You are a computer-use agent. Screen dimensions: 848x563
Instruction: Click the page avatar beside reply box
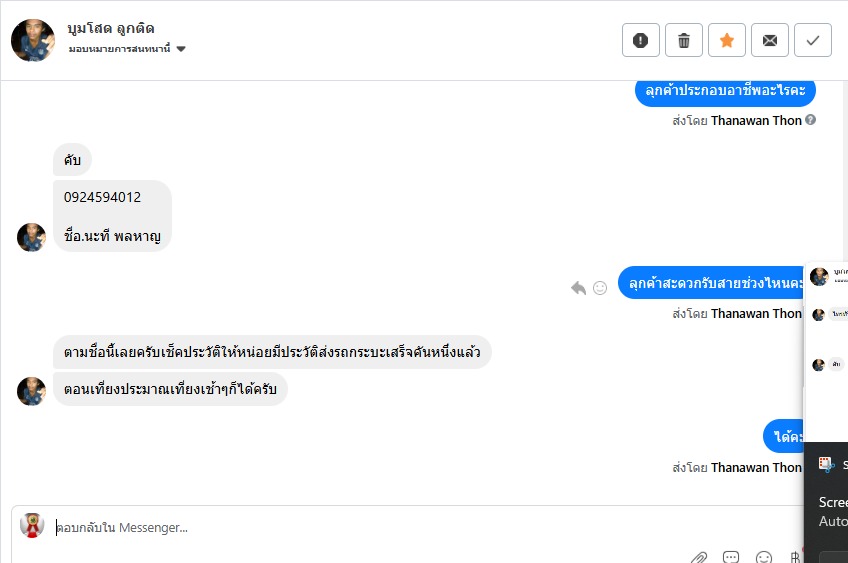point(32,526)
